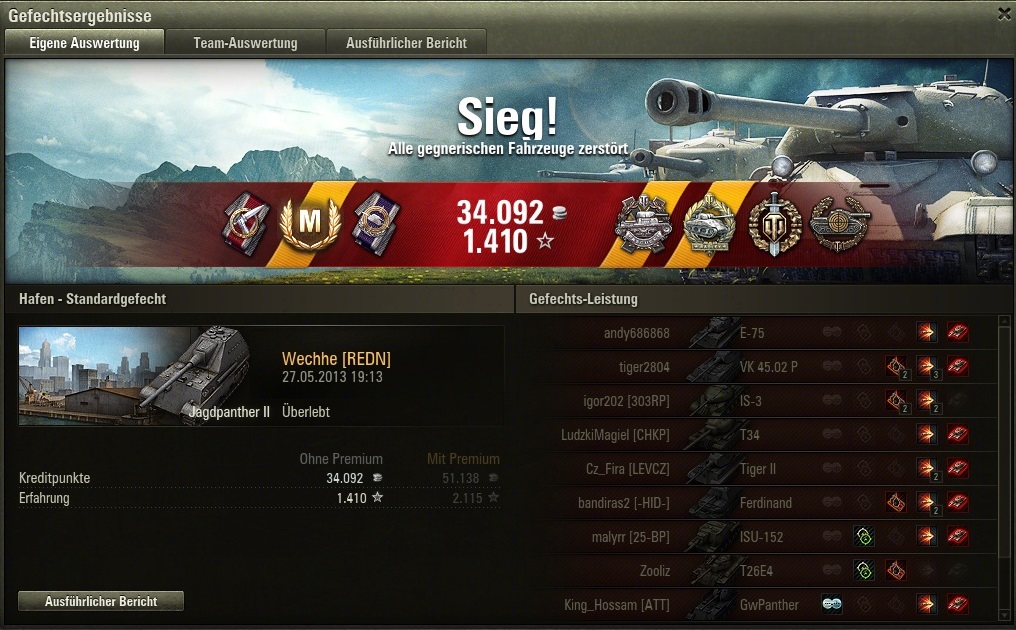Click the scrollbar down arrow in Gefechts-Leistung
Image resolution: width=1016 pixels, height=630 pixels.
click(x=1006, y=615)
